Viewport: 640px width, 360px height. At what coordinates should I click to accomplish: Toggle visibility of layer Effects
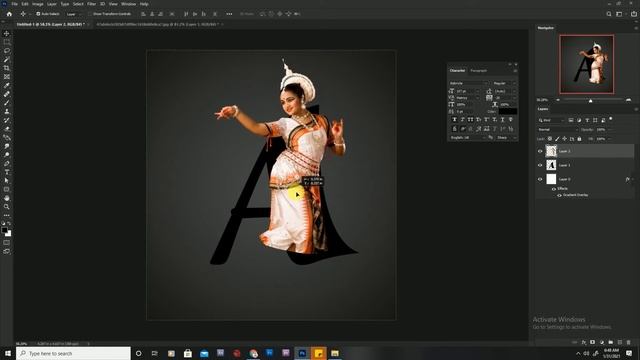pos(554,189)
